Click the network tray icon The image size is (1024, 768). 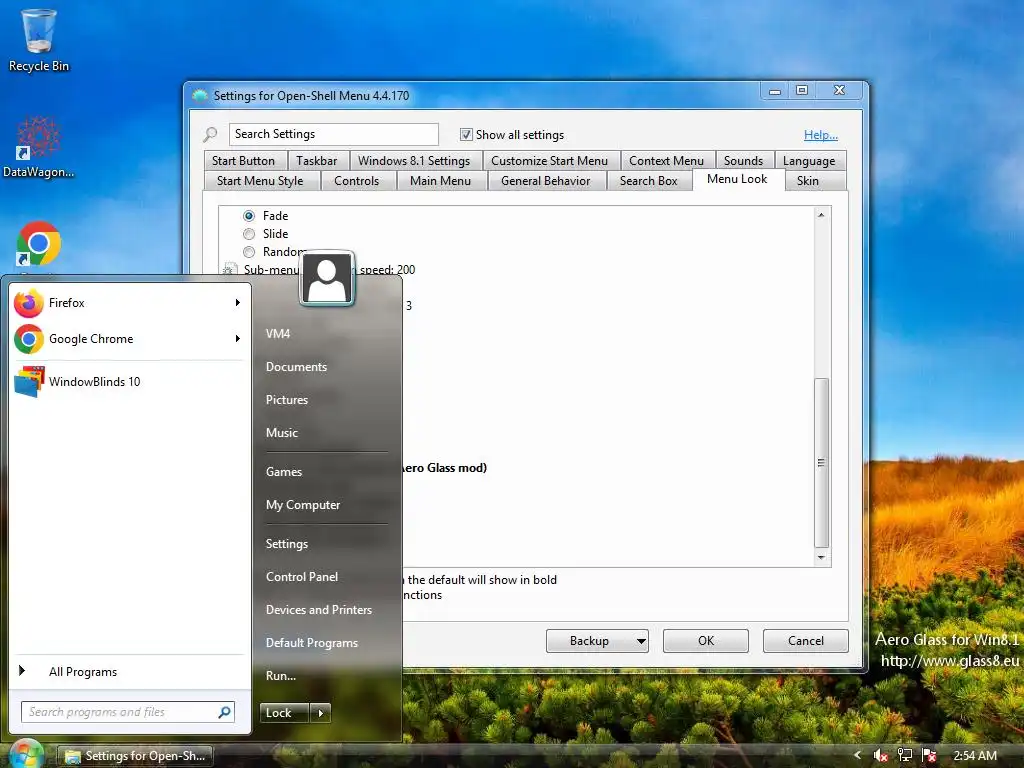point(904,756)
